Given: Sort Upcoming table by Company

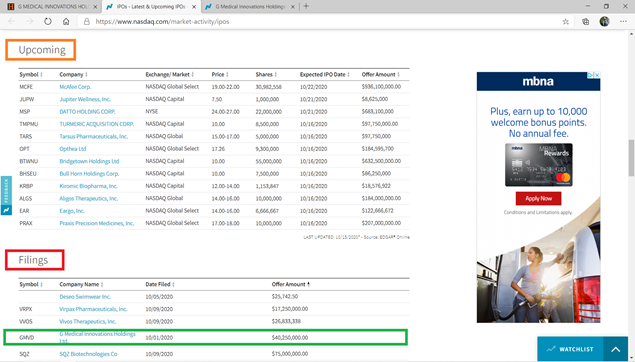Looking at the screenshot, I should pyautogui.click(x=73, y=75).
